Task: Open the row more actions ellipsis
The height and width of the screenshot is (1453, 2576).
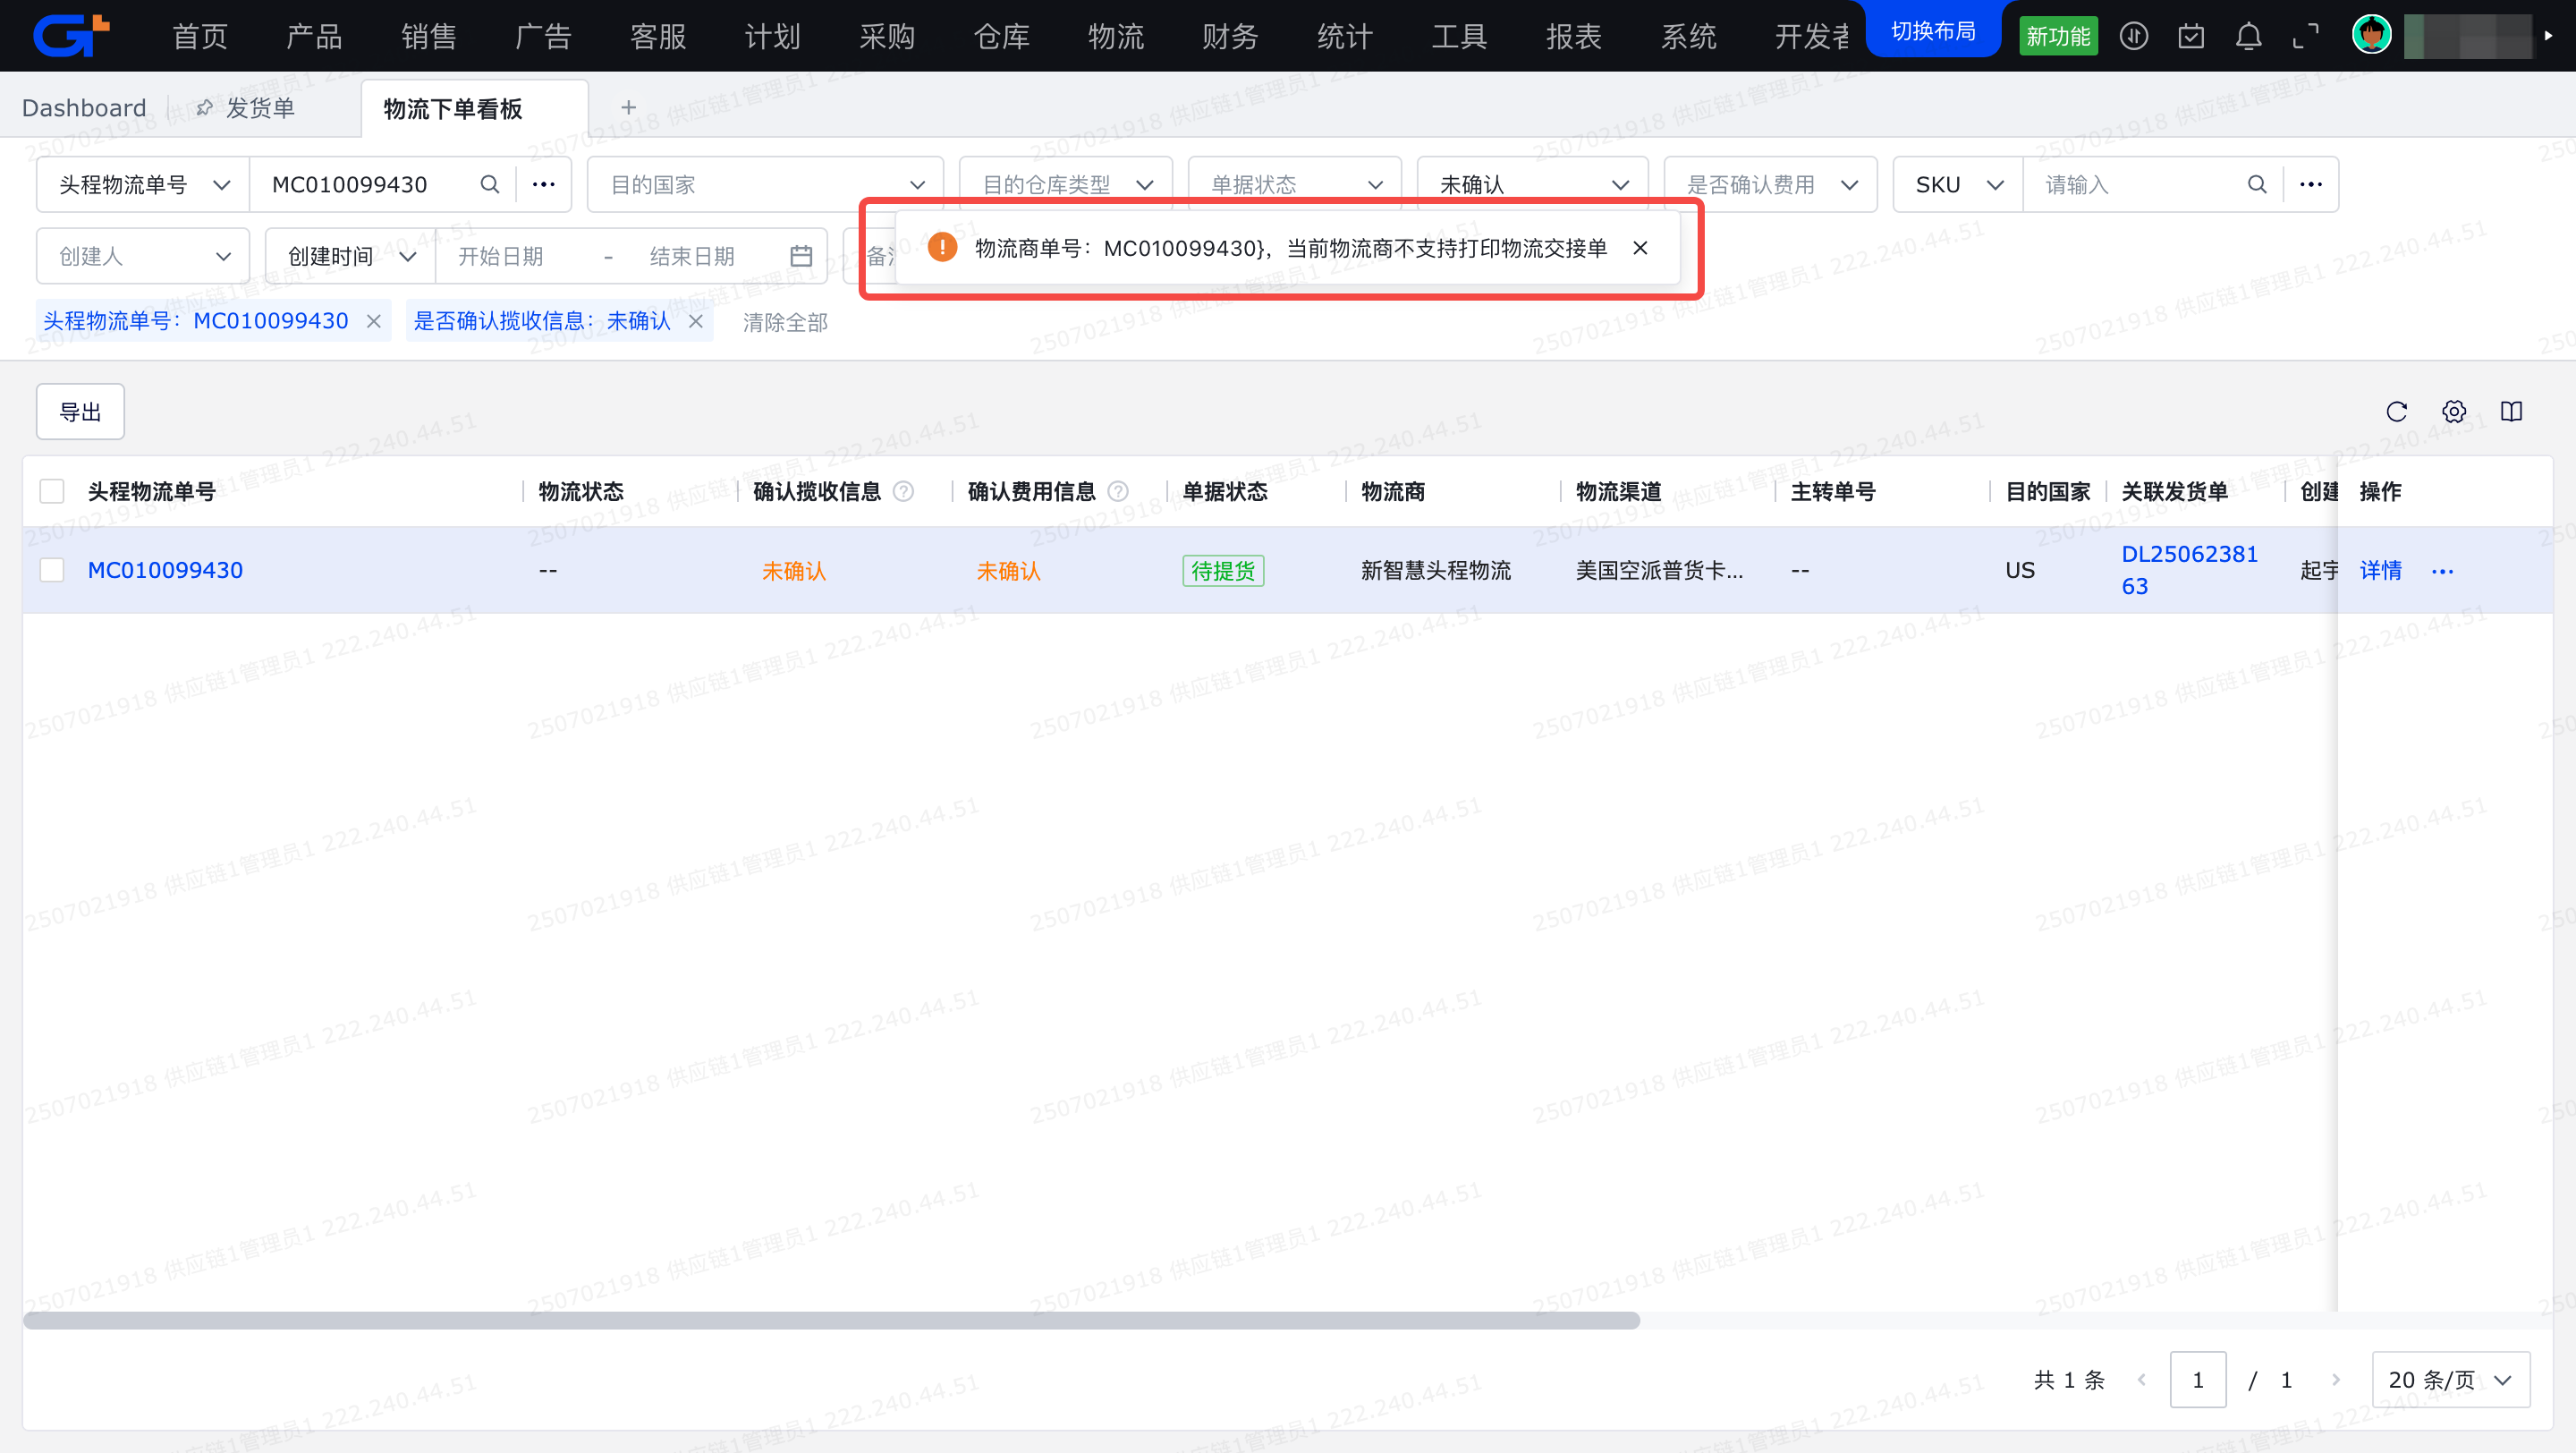Action: [2442, 571]
